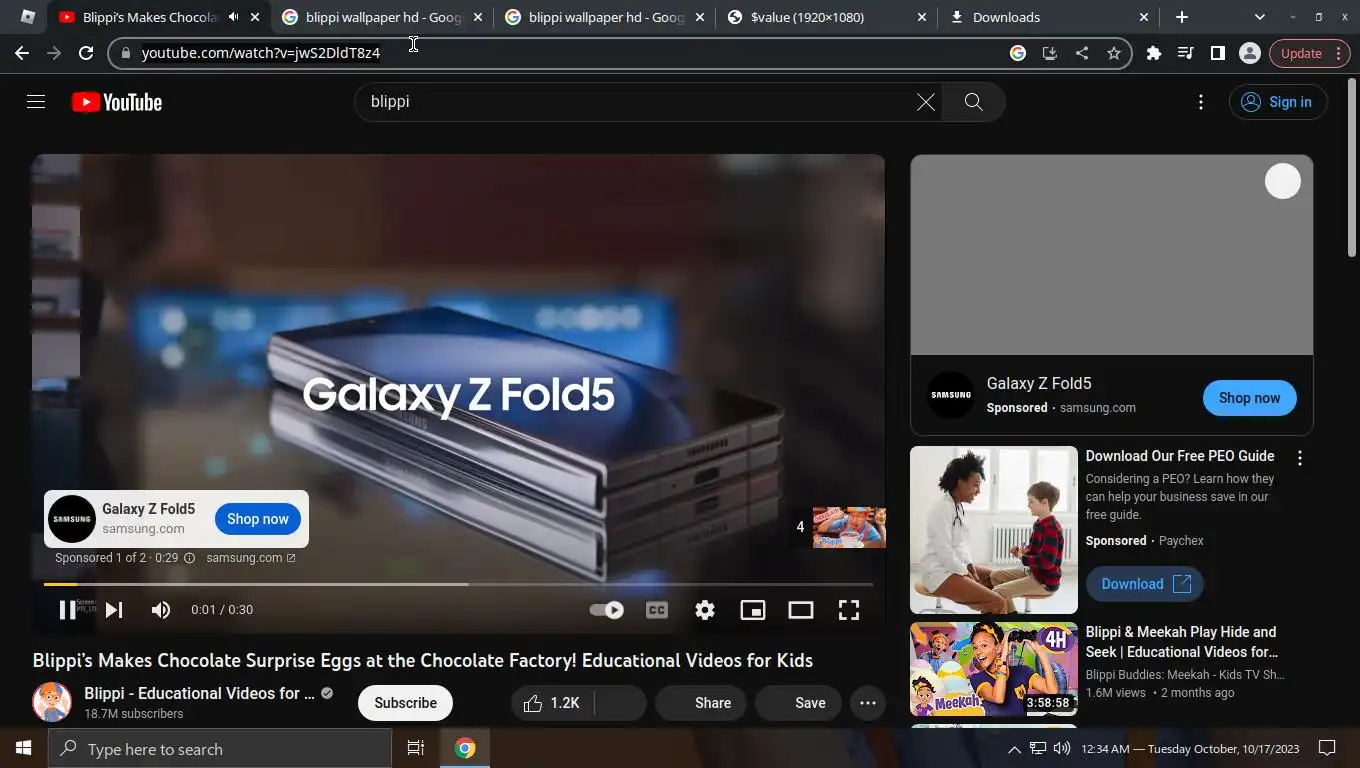Viewport: 1360px width, 768px height.
Task: Open options menu for Paychex ad
Action: pos(1300,458)
